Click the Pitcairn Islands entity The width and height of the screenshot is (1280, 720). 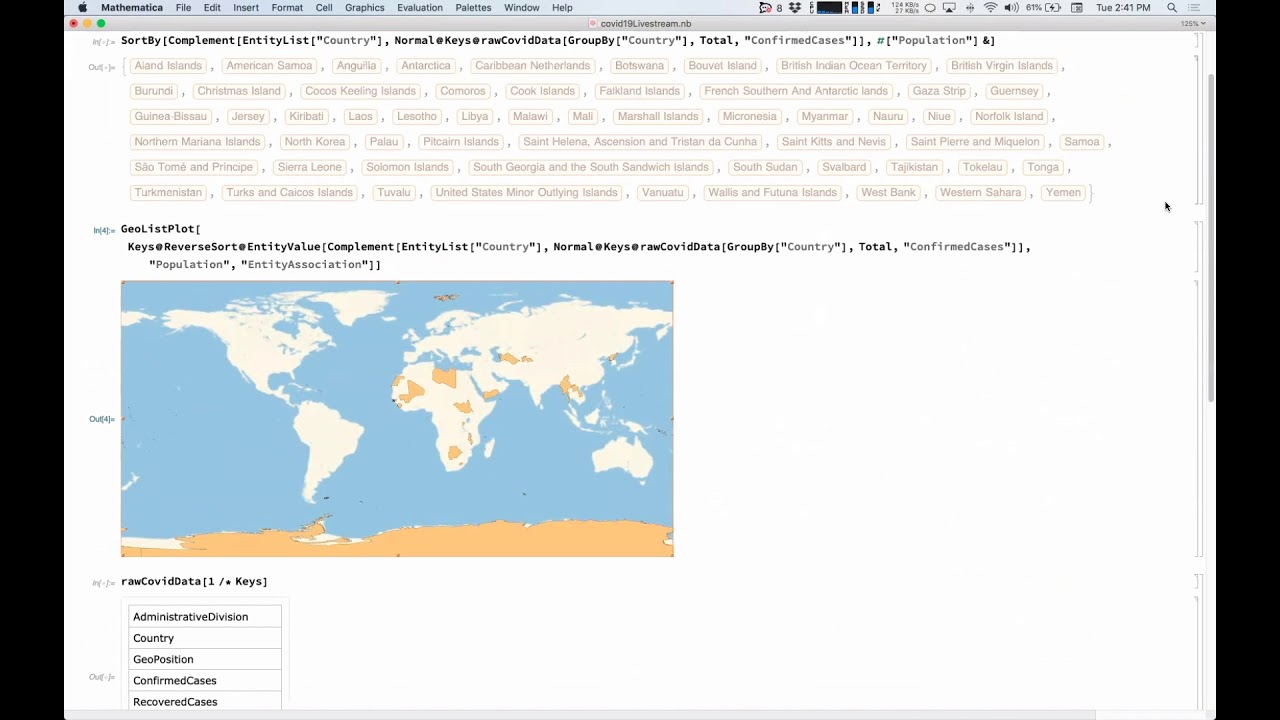point(461,142)
